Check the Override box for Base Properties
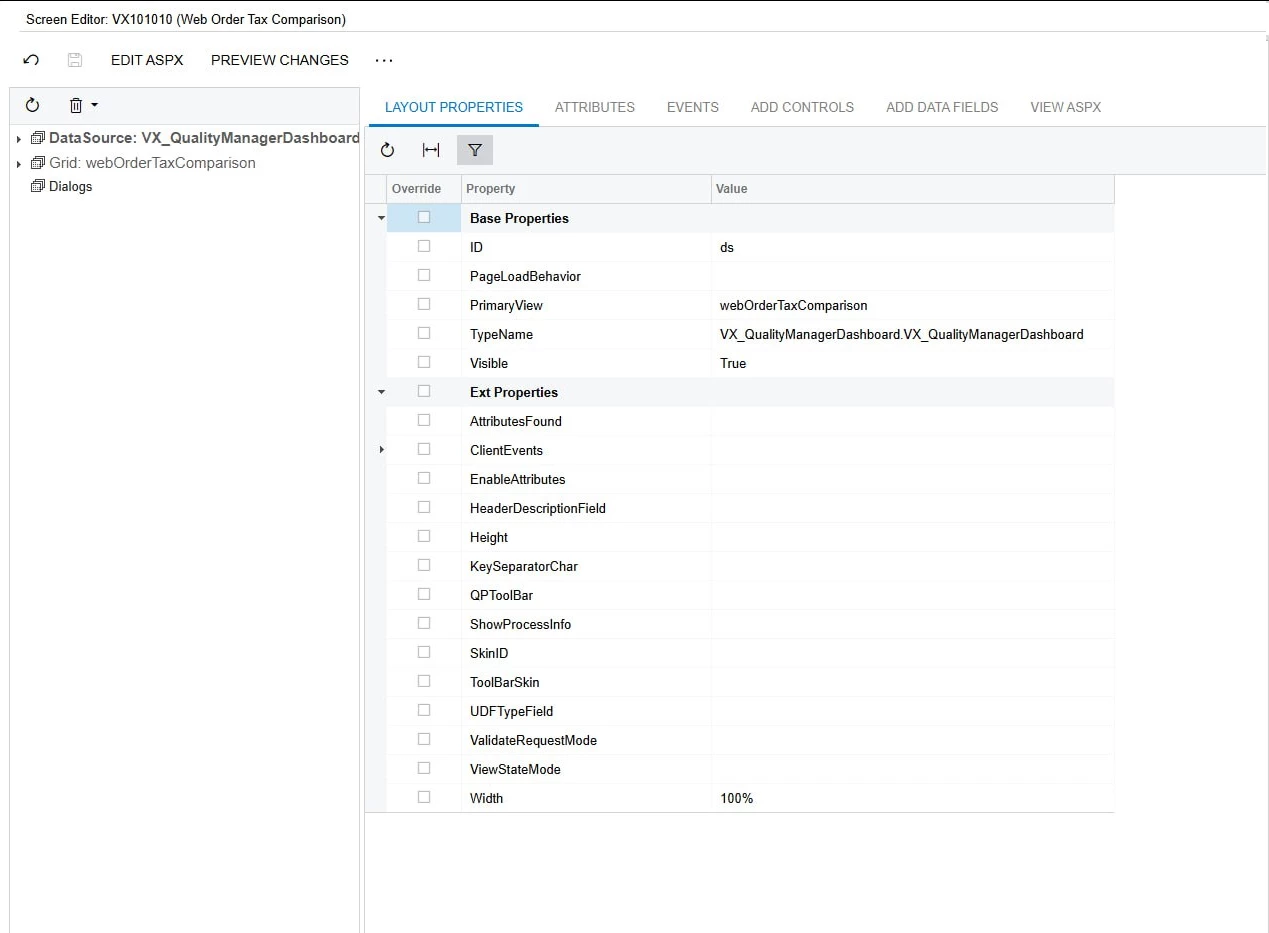The image size is (1269, 933). (x=424, y=217)
